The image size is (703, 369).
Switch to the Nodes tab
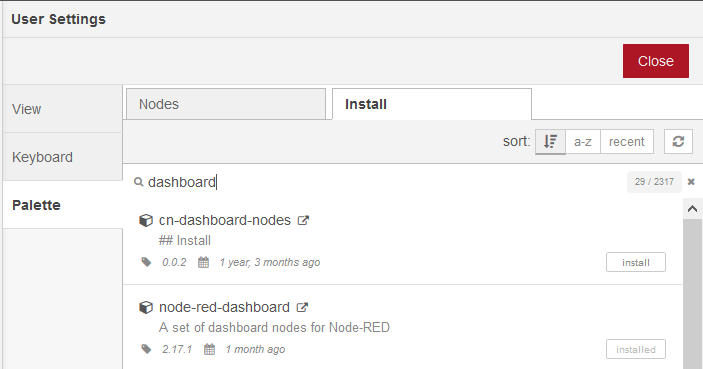click(226, 104)
